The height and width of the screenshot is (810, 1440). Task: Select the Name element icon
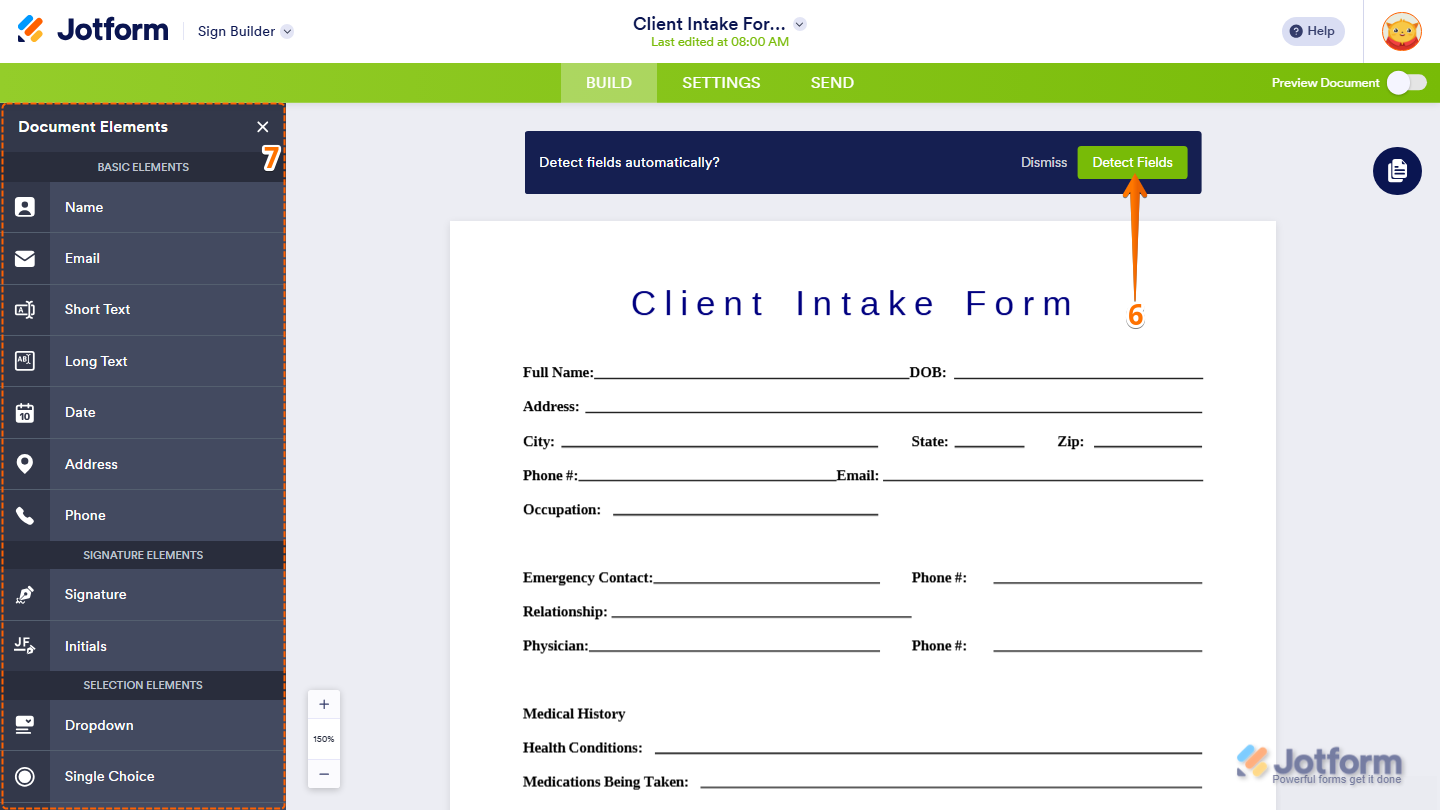coord(25,207)
